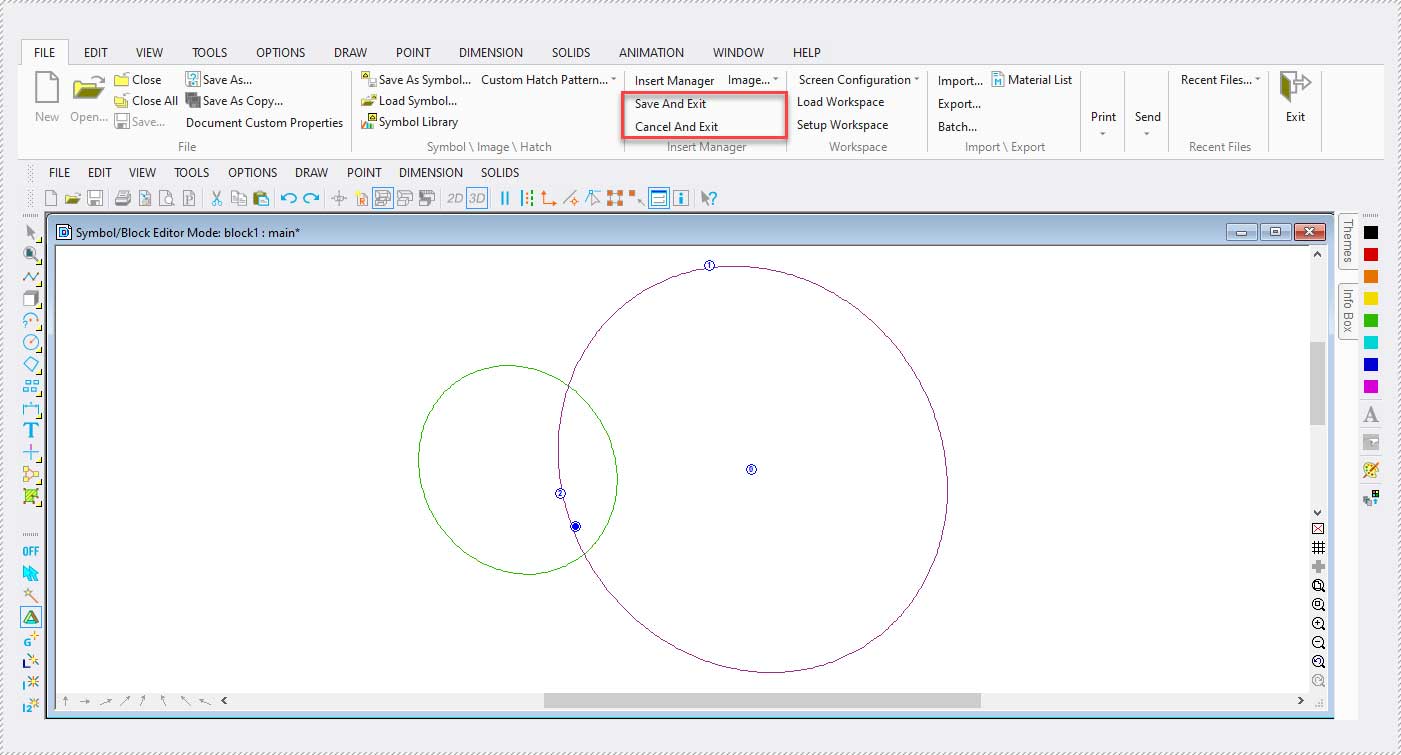Open the EDIT ribbon tab
1401x755 pixels.
click(96, 53)
